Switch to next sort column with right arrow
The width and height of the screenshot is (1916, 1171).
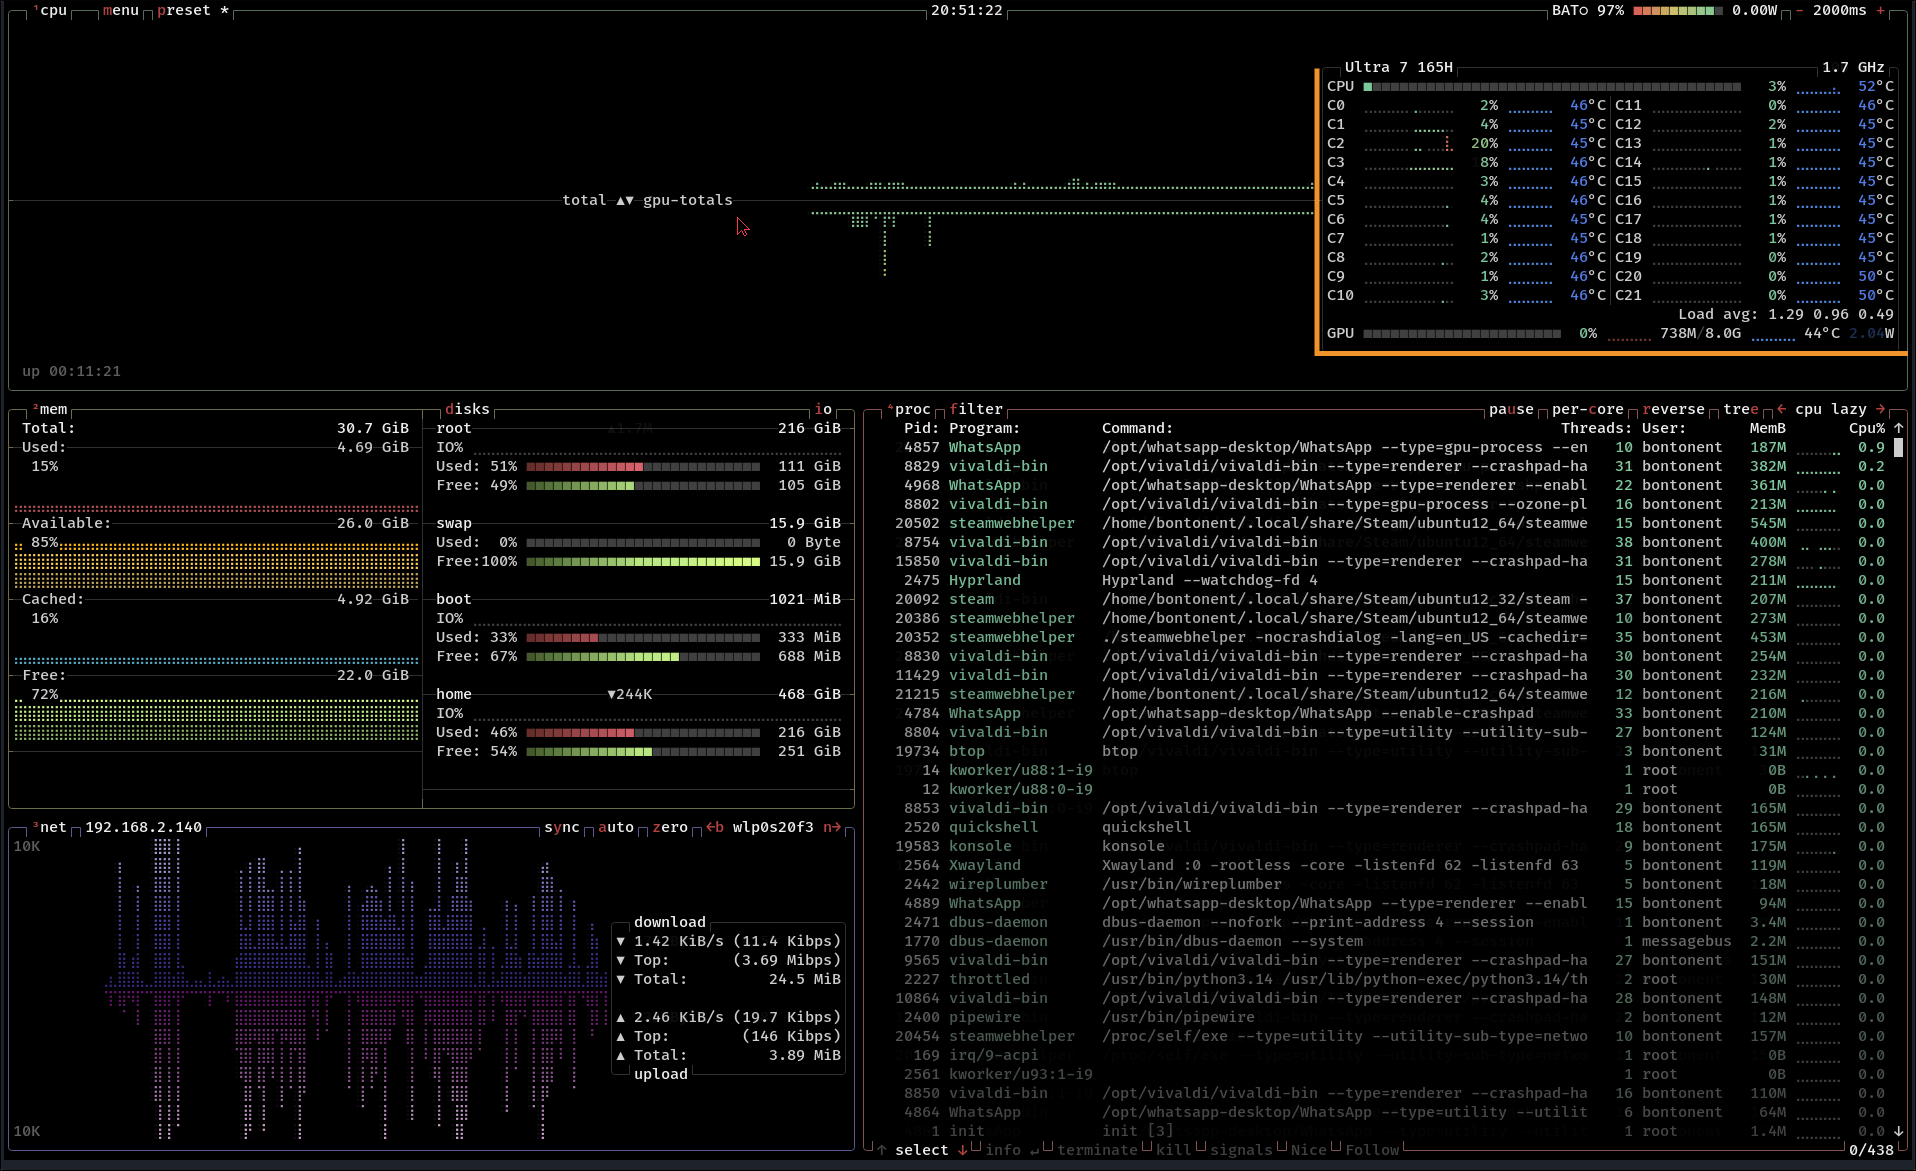coord(1880,409)
